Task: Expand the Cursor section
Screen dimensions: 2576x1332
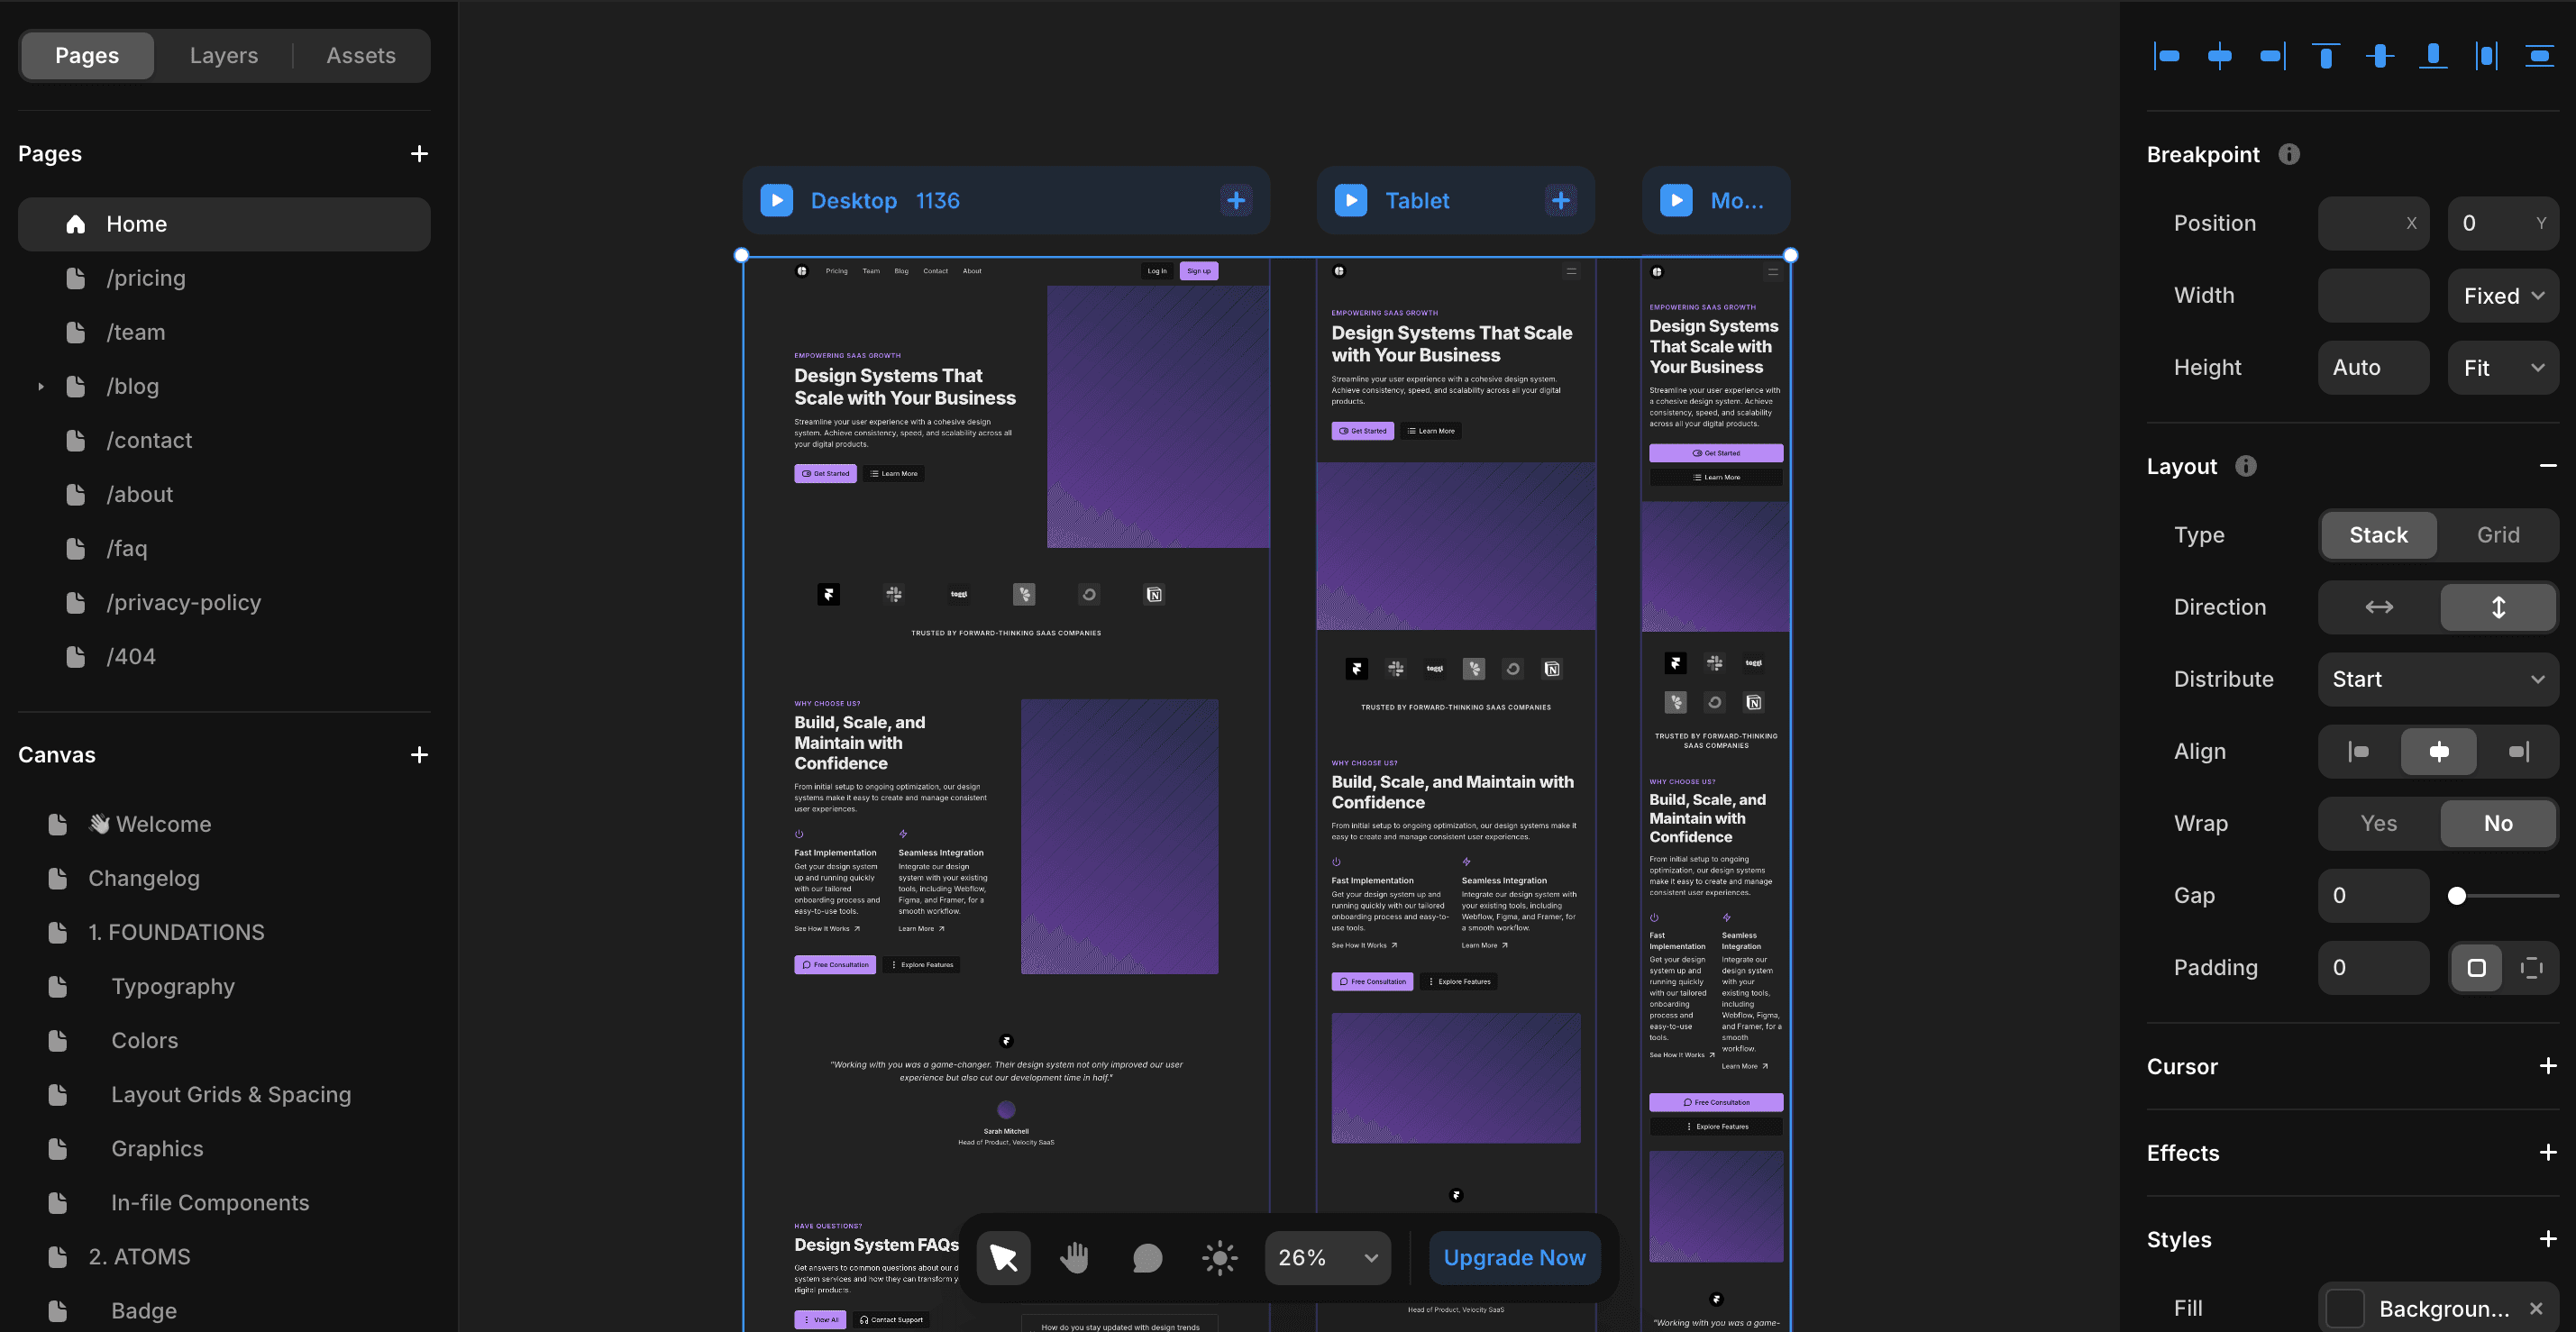Action: click(x=2545, y=1067)
